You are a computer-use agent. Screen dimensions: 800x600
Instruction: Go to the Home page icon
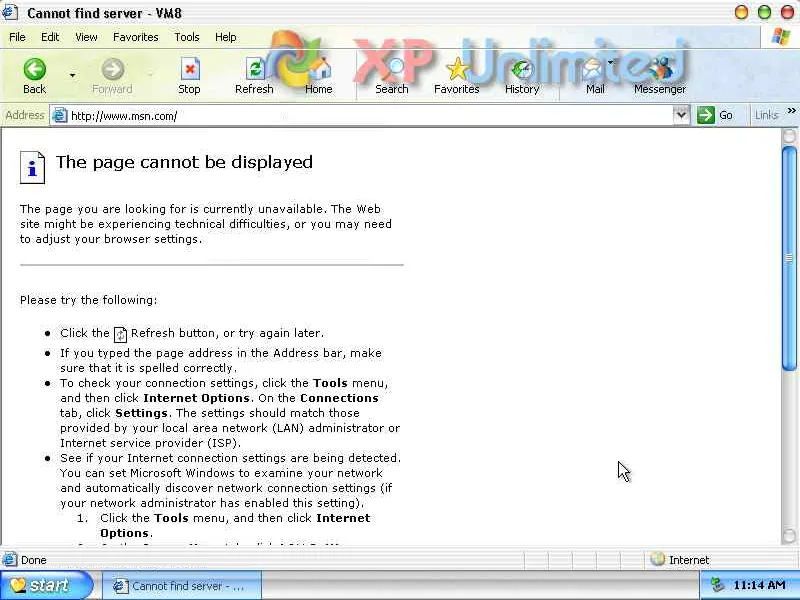point(319,76)
